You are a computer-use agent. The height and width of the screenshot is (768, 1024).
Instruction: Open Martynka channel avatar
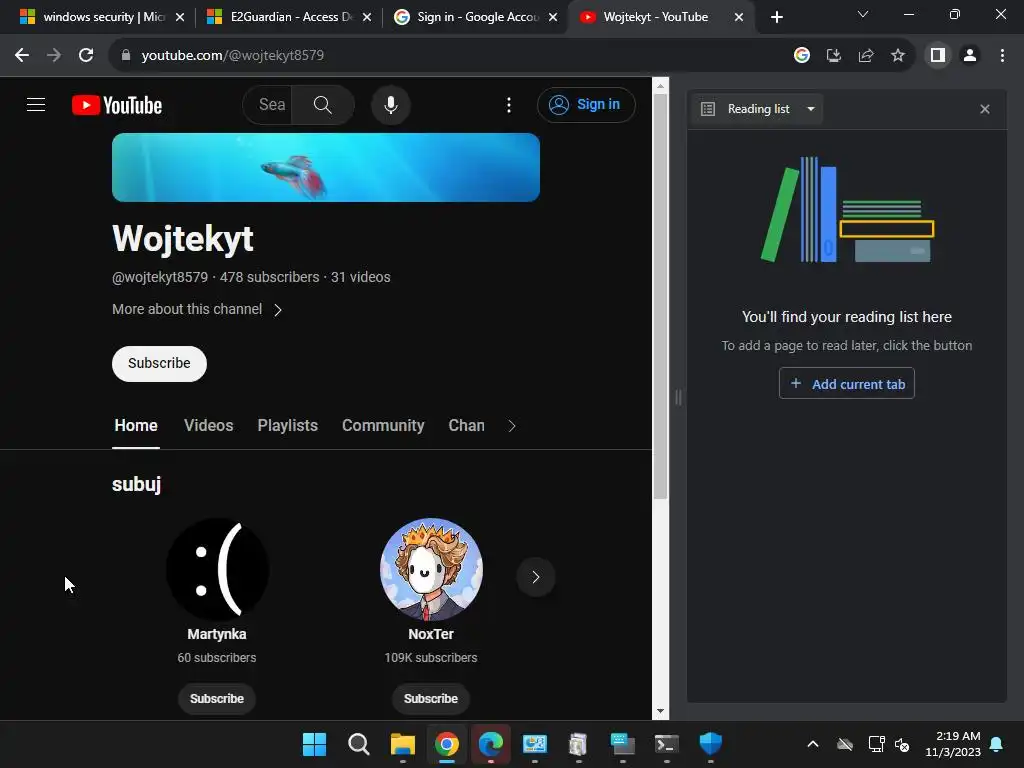[217, 569]
